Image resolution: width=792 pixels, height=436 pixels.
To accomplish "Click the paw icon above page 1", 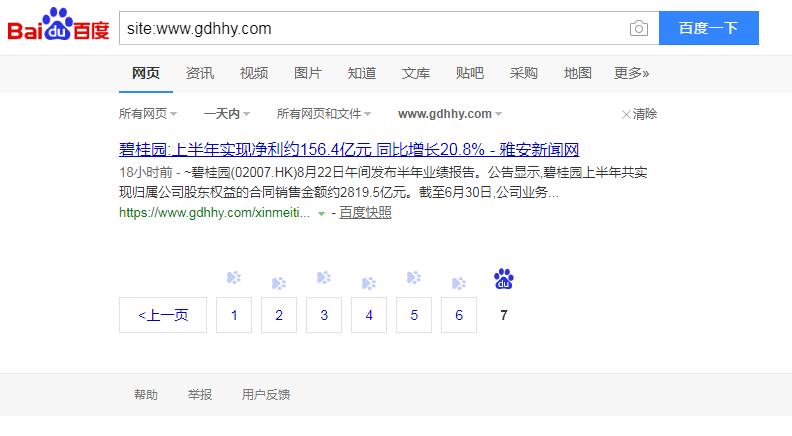I will point(234,277).
